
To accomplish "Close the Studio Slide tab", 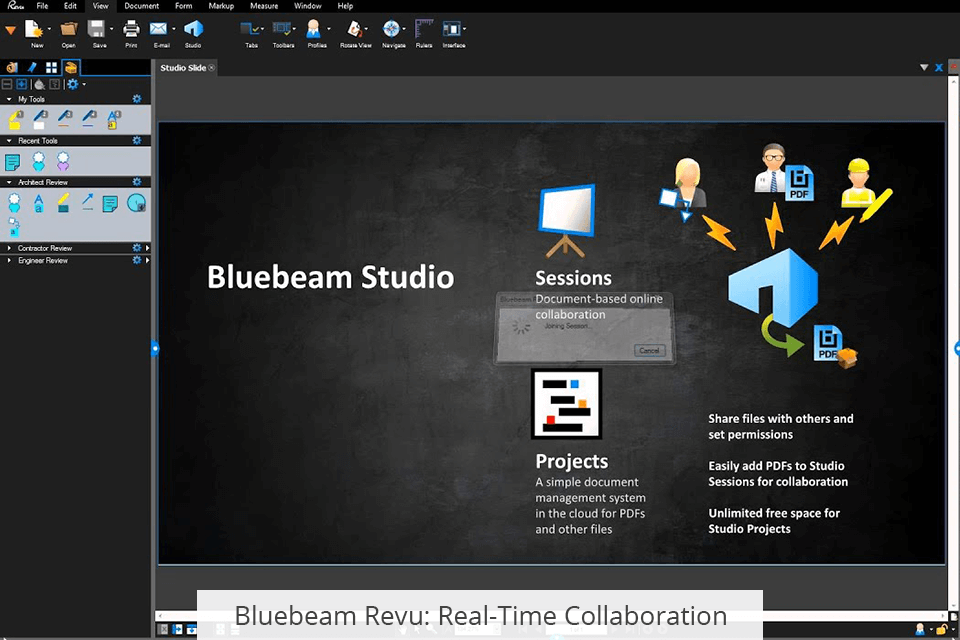I will click(212, 68).
